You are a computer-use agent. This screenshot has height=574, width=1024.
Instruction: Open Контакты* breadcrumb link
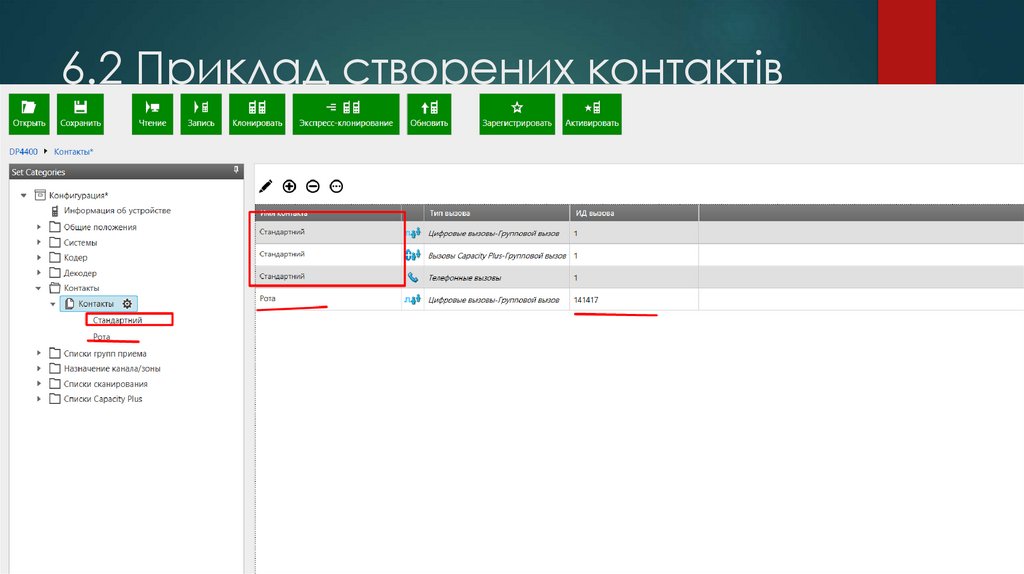(74, 151)
